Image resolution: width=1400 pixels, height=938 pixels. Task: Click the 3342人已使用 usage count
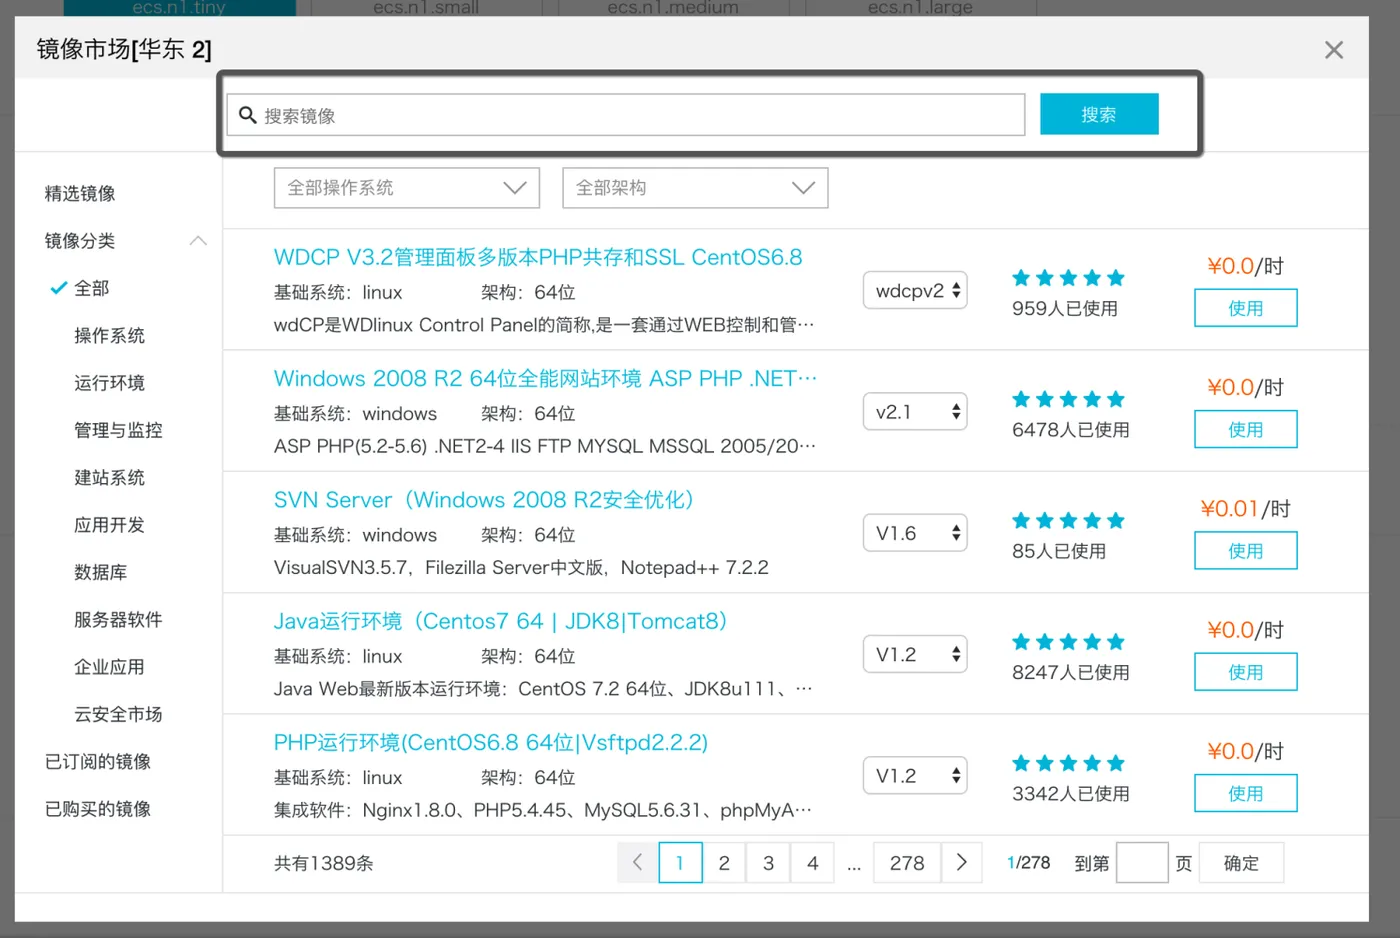1071,793
